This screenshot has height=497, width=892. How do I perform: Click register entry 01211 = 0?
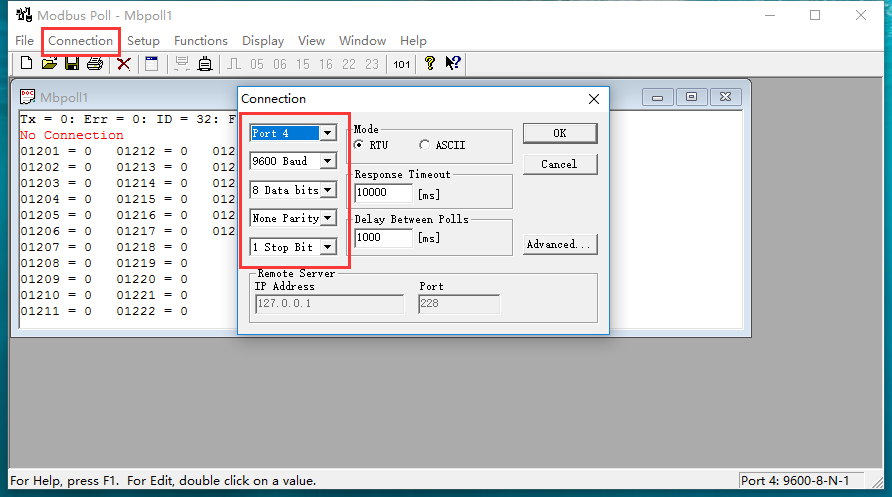pyautogui.click(x=56, y=311)
